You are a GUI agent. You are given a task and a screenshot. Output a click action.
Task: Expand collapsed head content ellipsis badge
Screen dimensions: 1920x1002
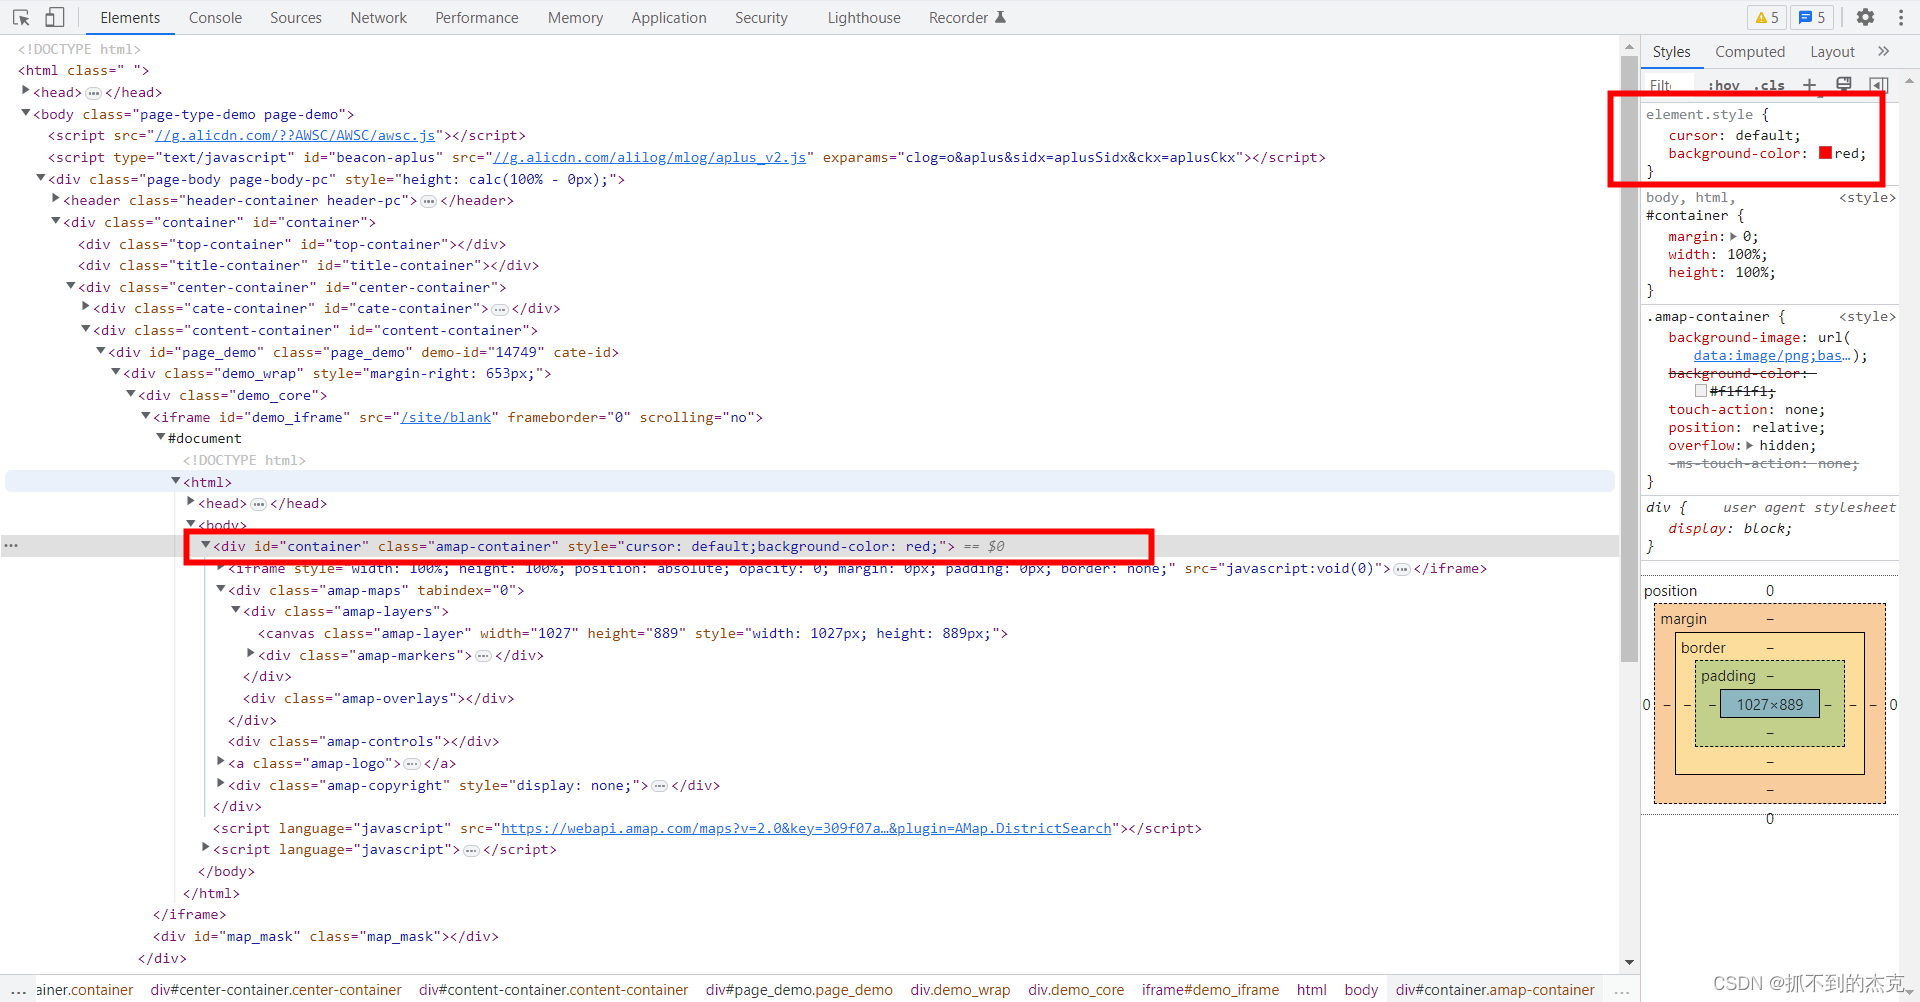point(93,93)
